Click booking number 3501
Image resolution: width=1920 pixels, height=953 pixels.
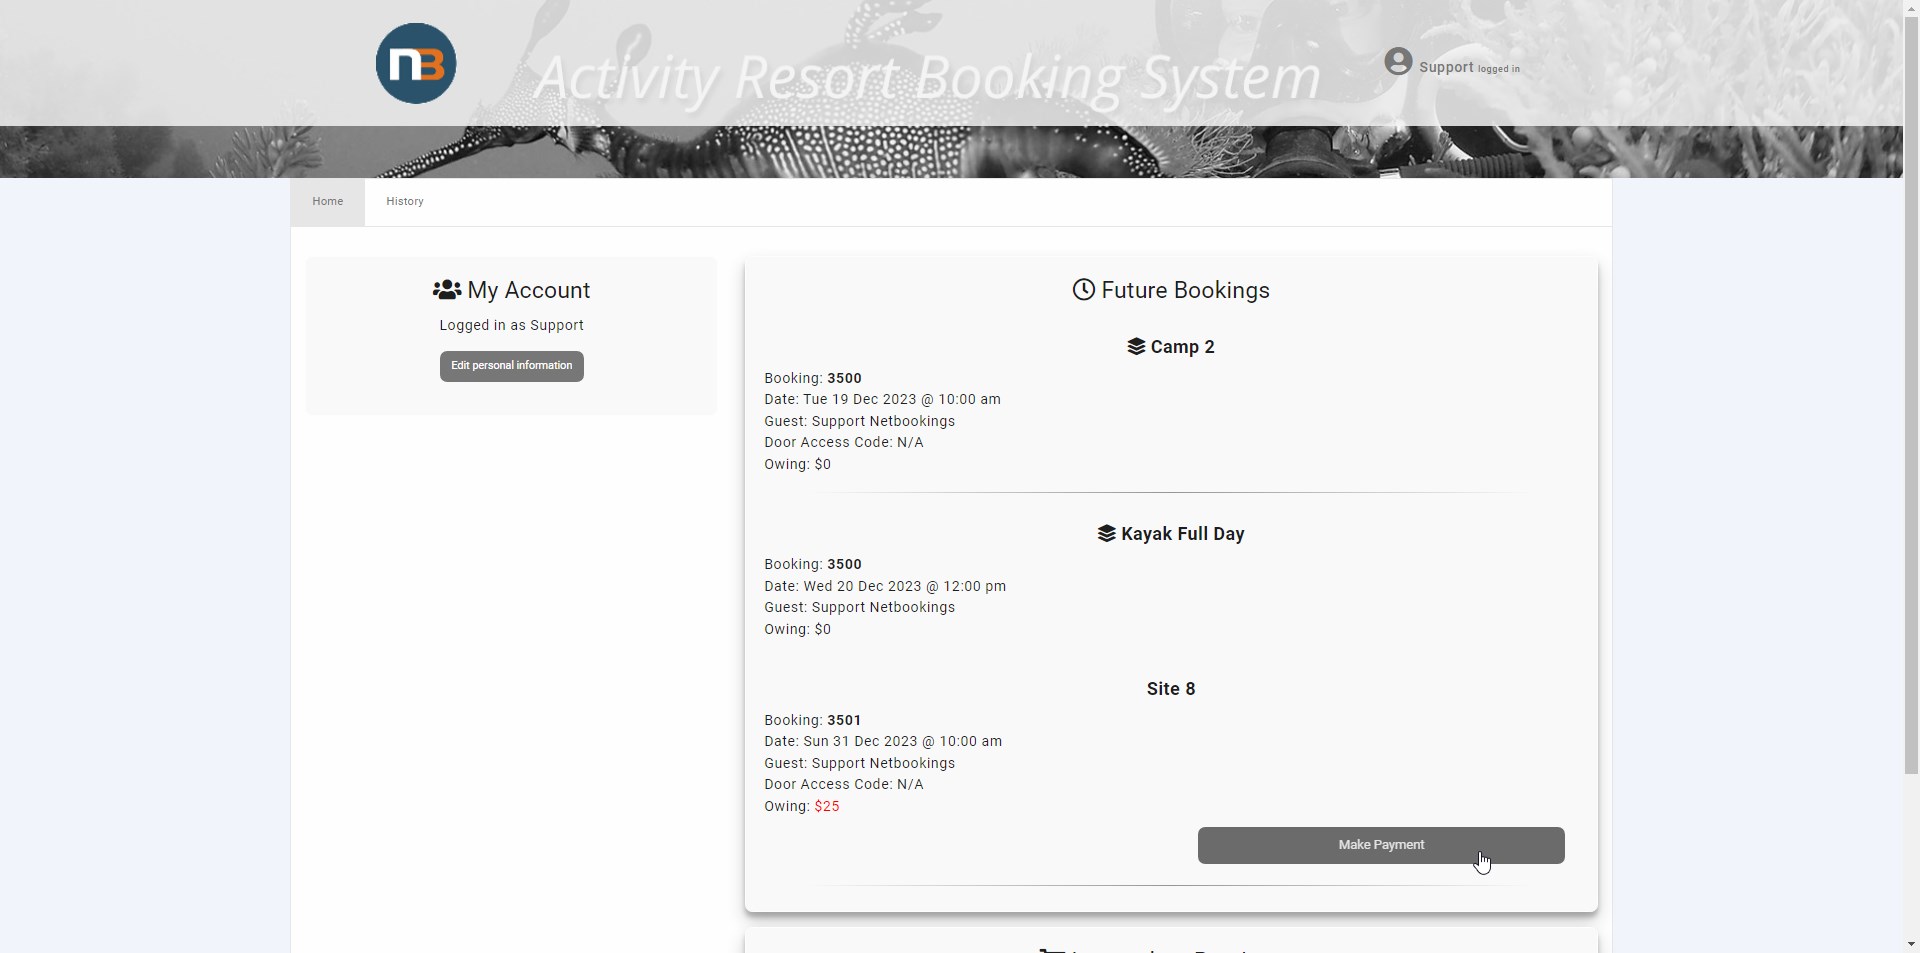coord(843,720)
